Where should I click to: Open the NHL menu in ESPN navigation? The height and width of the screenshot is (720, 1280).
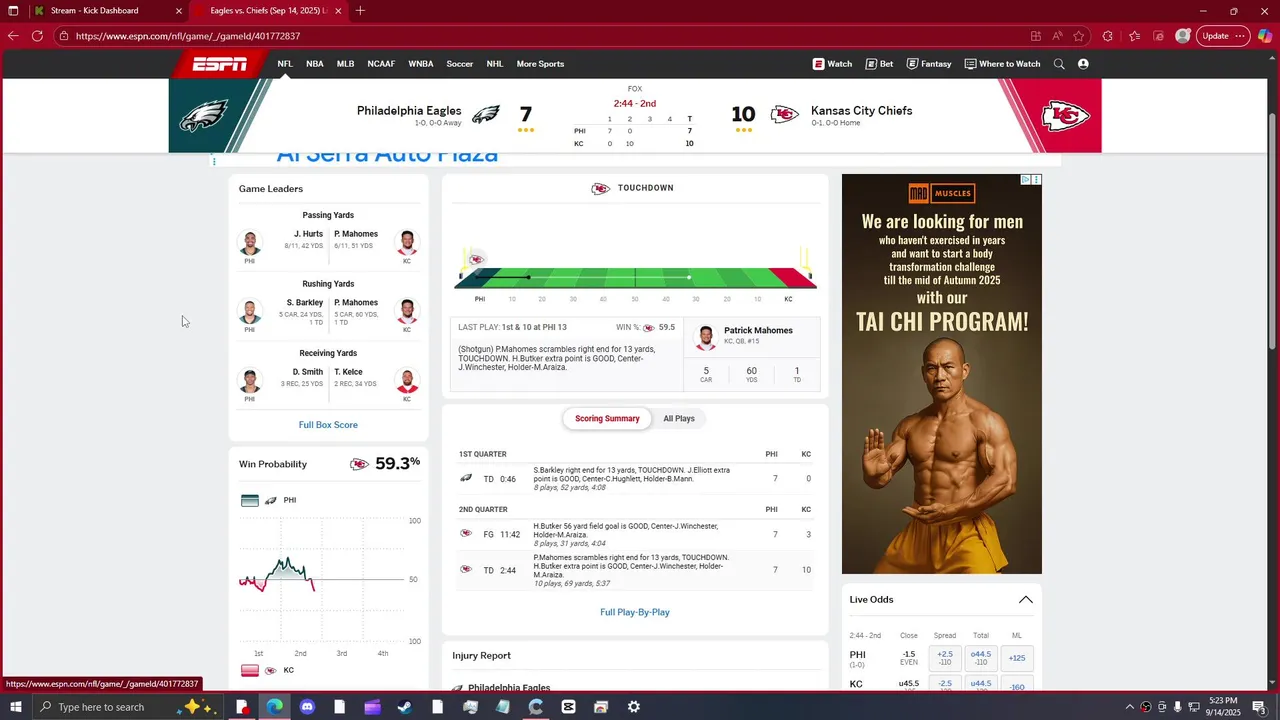point(495,64)
